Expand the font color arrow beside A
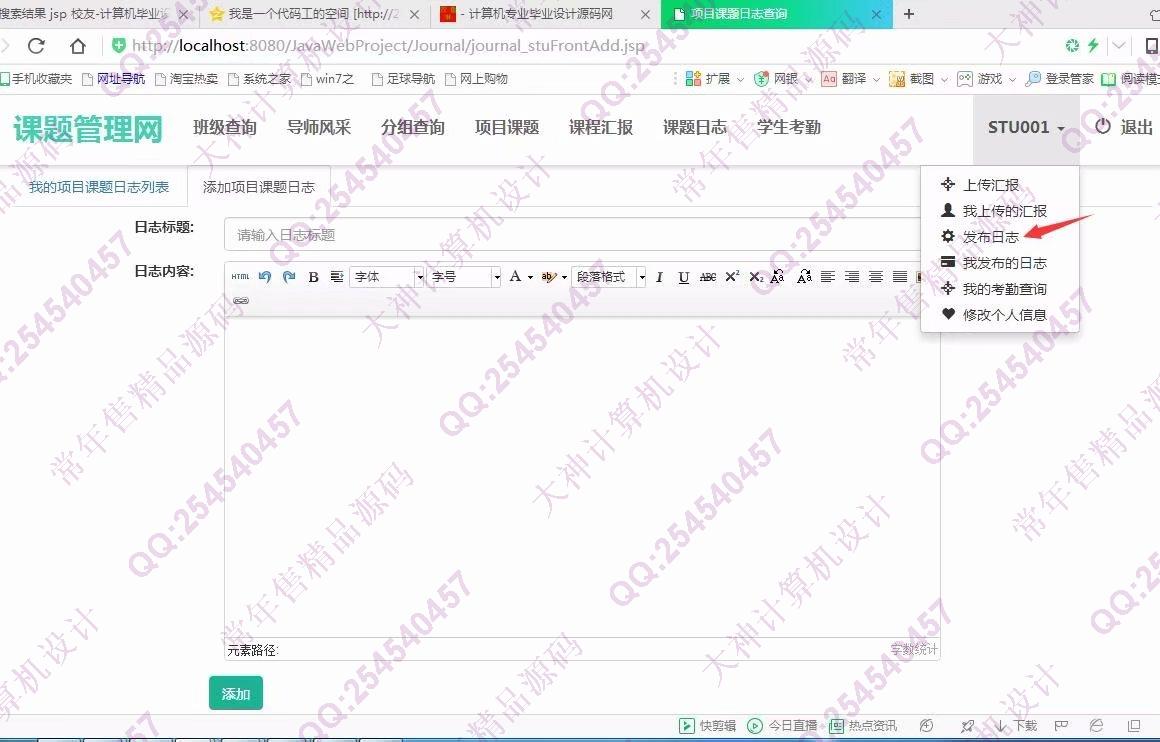The height and width of the screenshot is (742, 1160). 530,277
